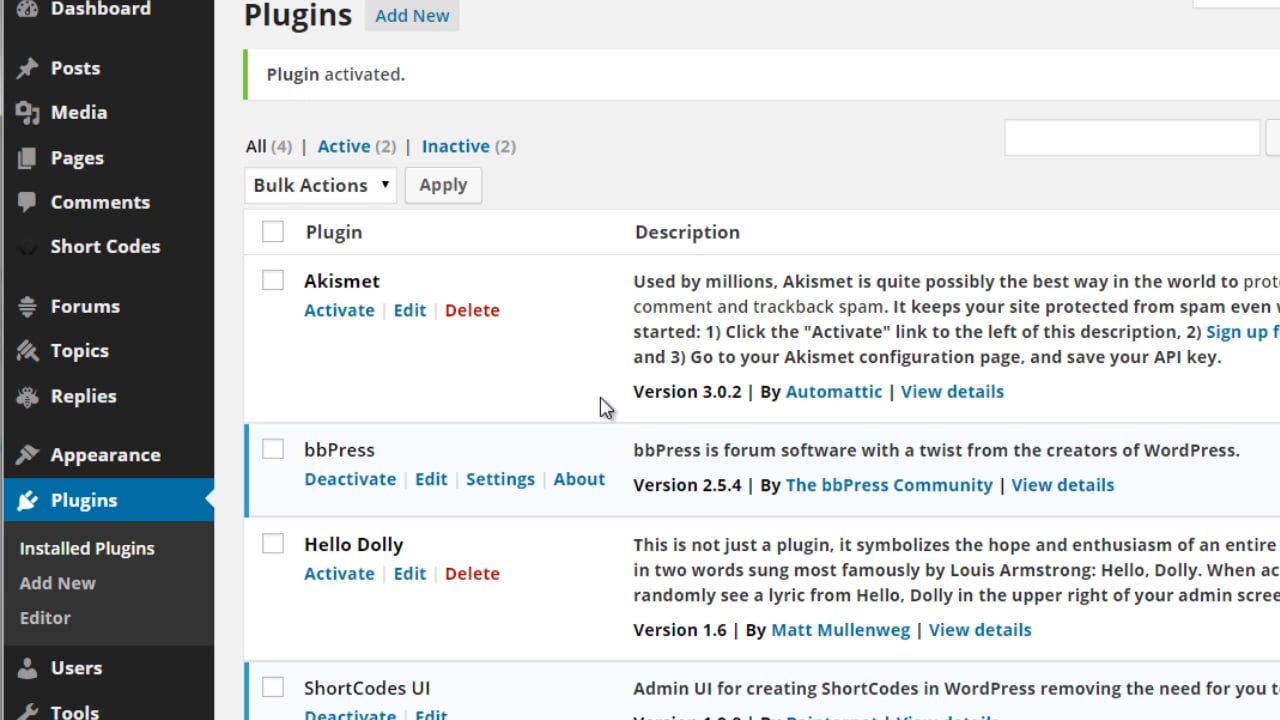Image resolution: width=1280 pixels, height=720 pixels.
Task: Open the Dashboard using its gauge icon
Action: [x=26, y=8]
